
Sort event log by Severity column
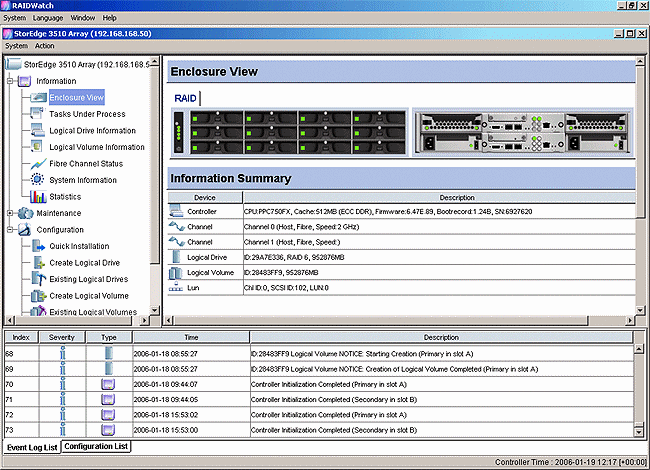(62, 337)
